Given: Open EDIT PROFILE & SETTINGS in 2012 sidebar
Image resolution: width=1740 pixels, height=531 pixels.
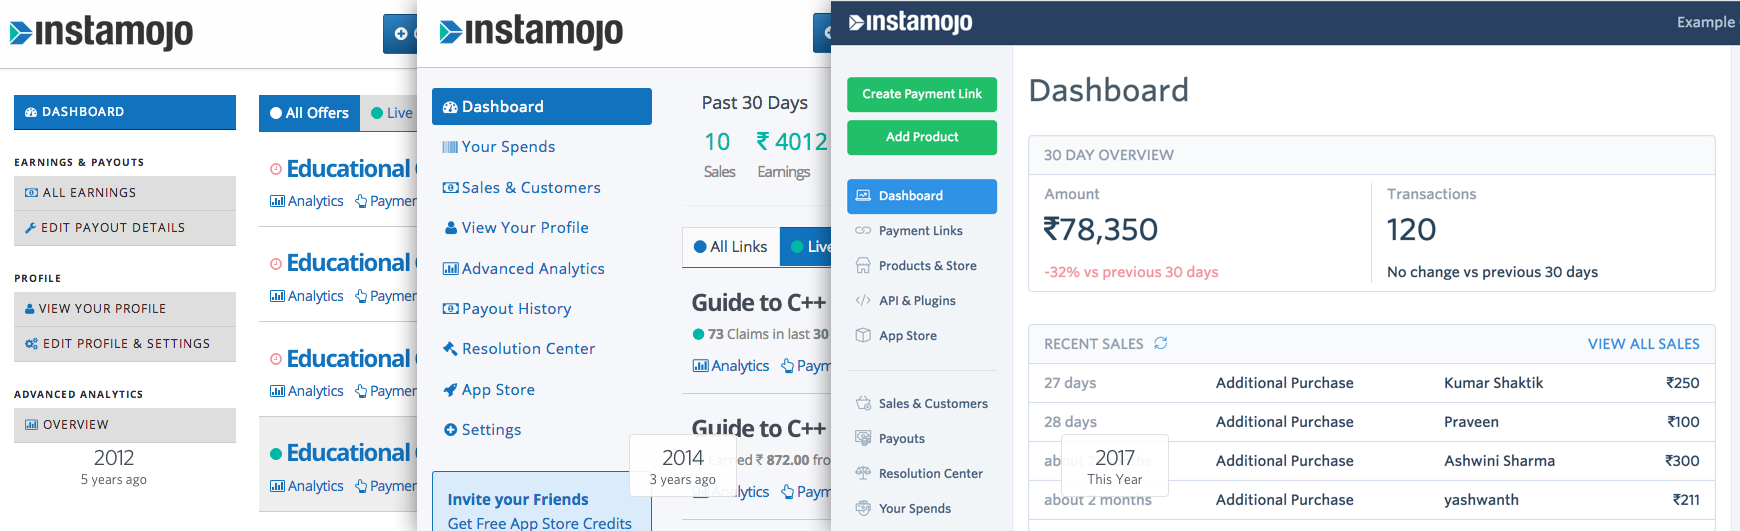Looking at the screenshot, I should [125, 344].
